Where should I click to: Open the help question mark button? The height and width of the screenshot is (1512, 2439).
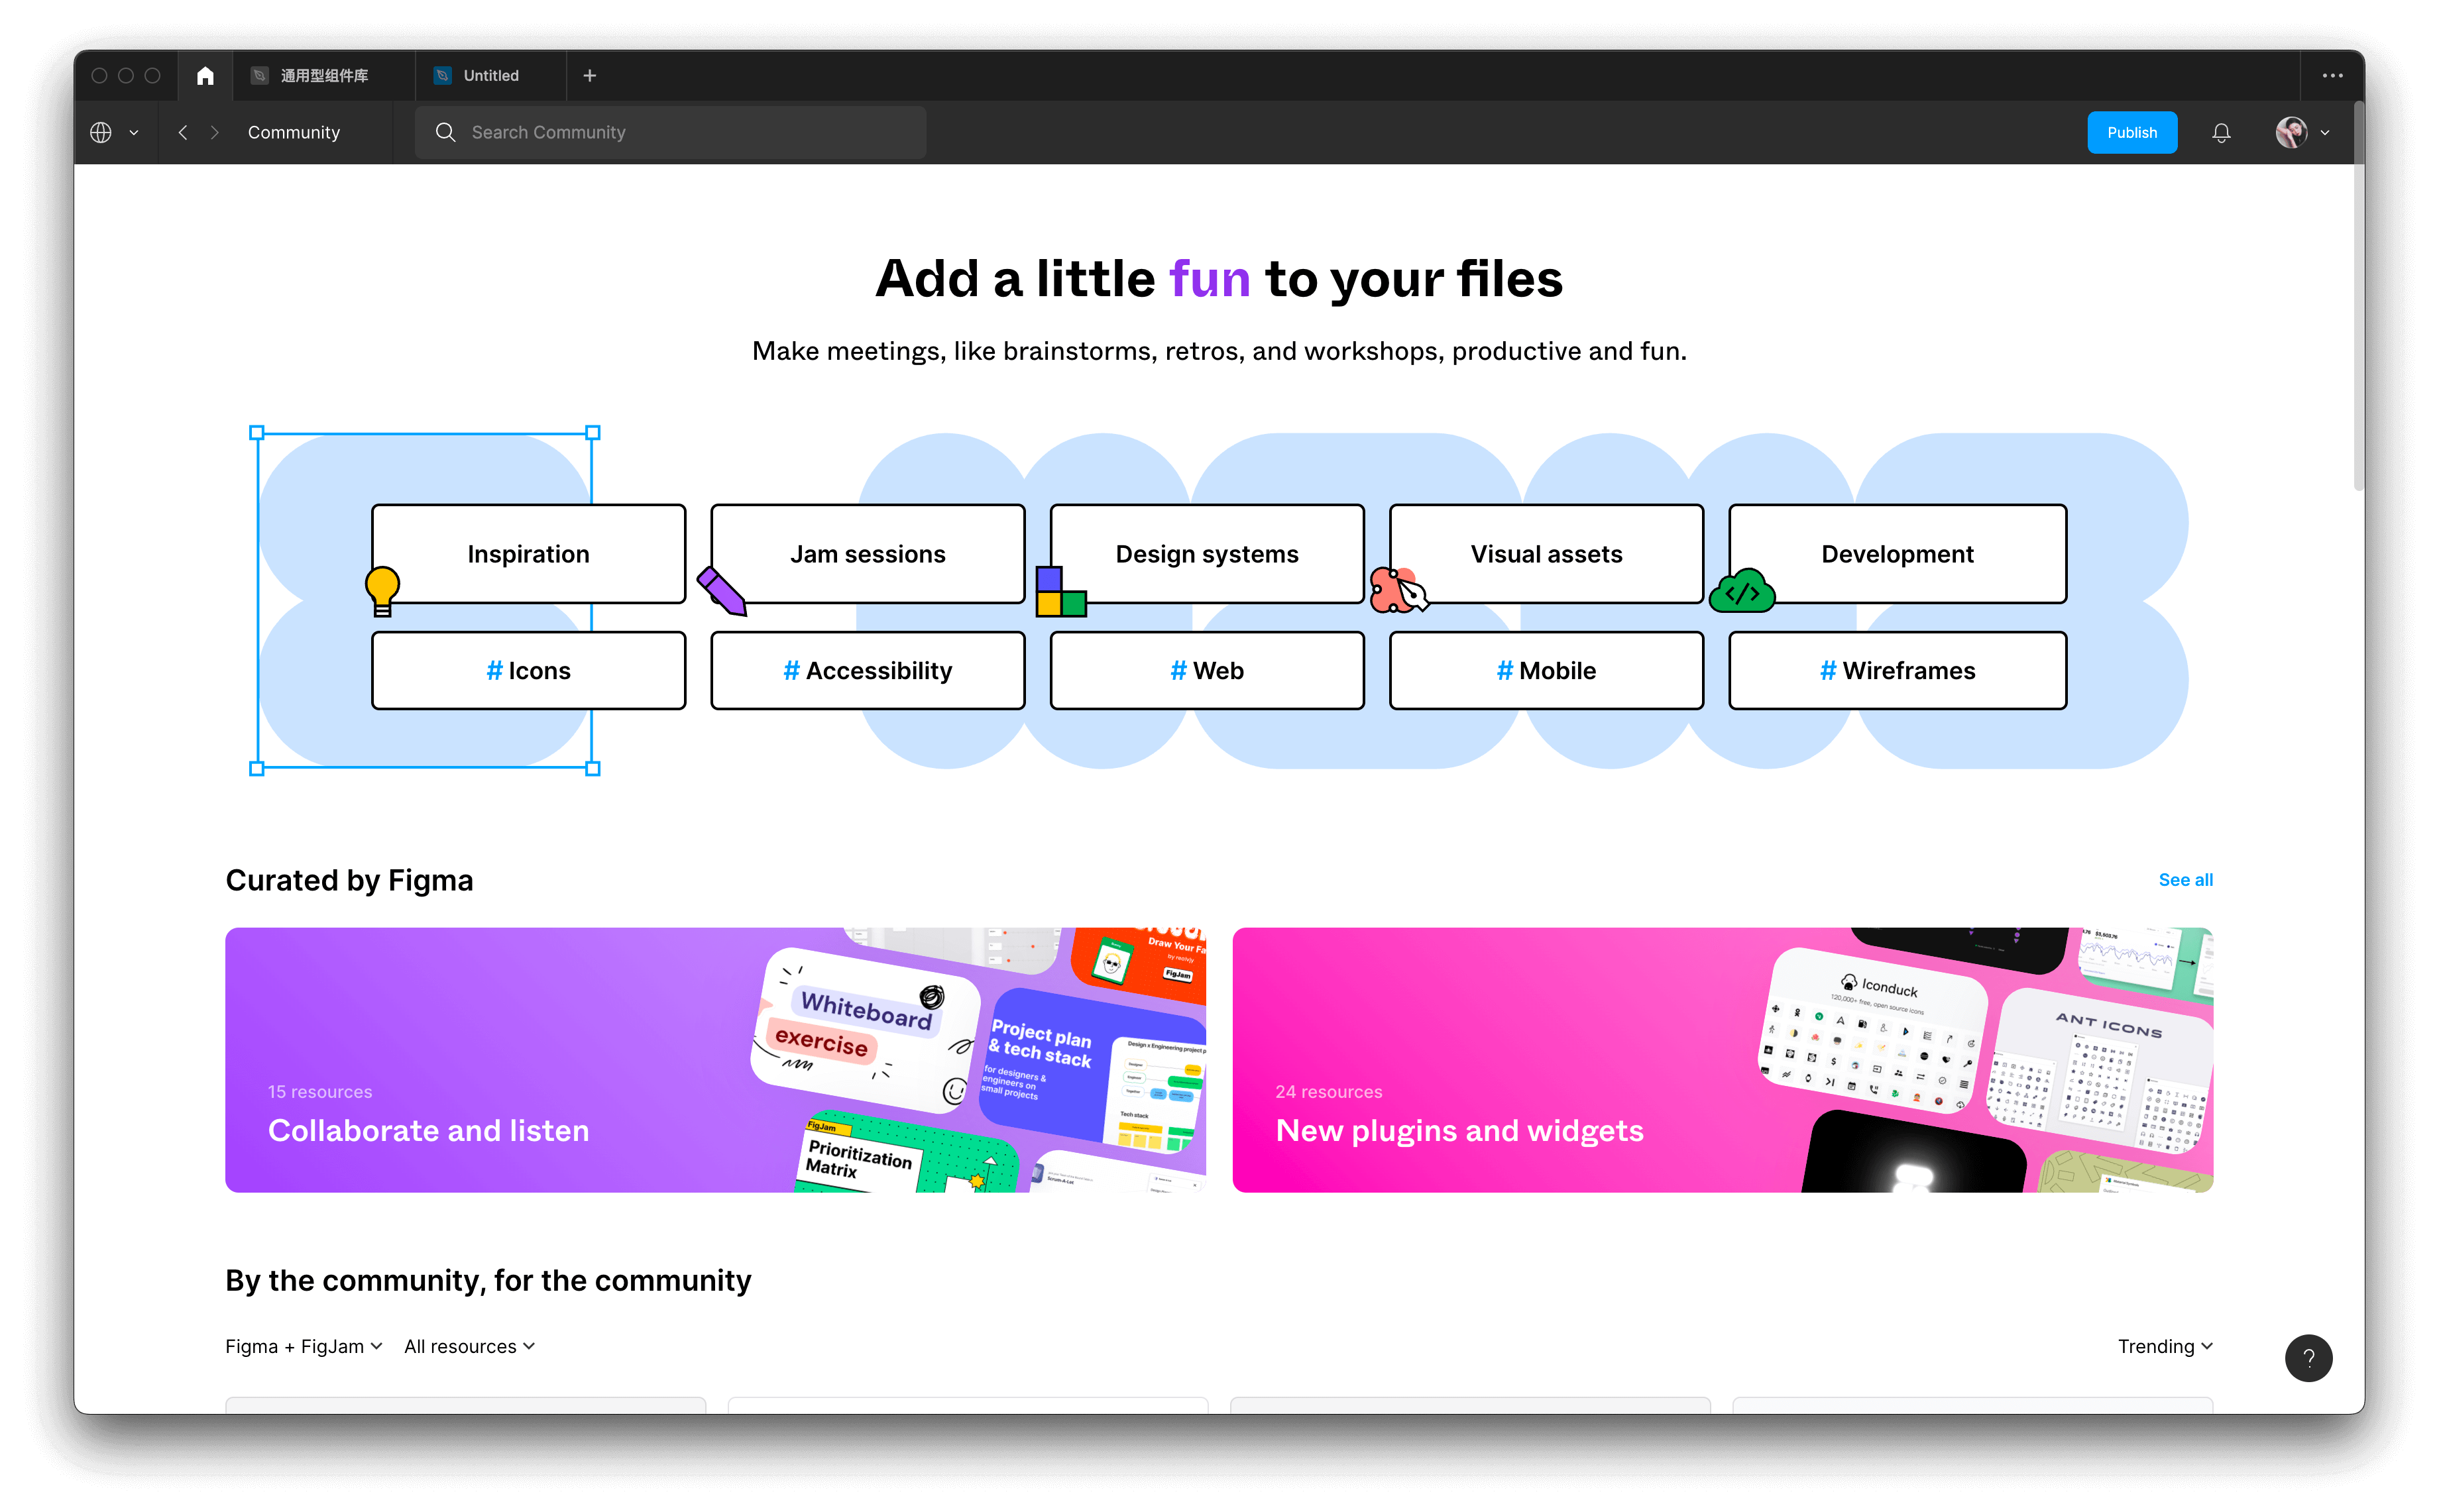(2308, 1358)
